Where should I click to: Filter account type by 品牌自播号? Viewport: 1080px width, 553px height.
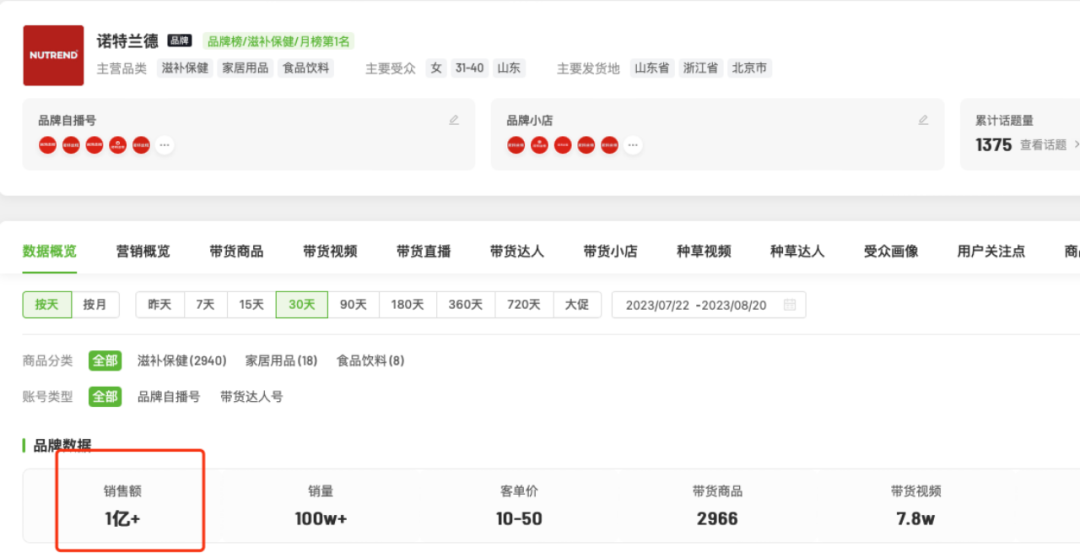169,397
